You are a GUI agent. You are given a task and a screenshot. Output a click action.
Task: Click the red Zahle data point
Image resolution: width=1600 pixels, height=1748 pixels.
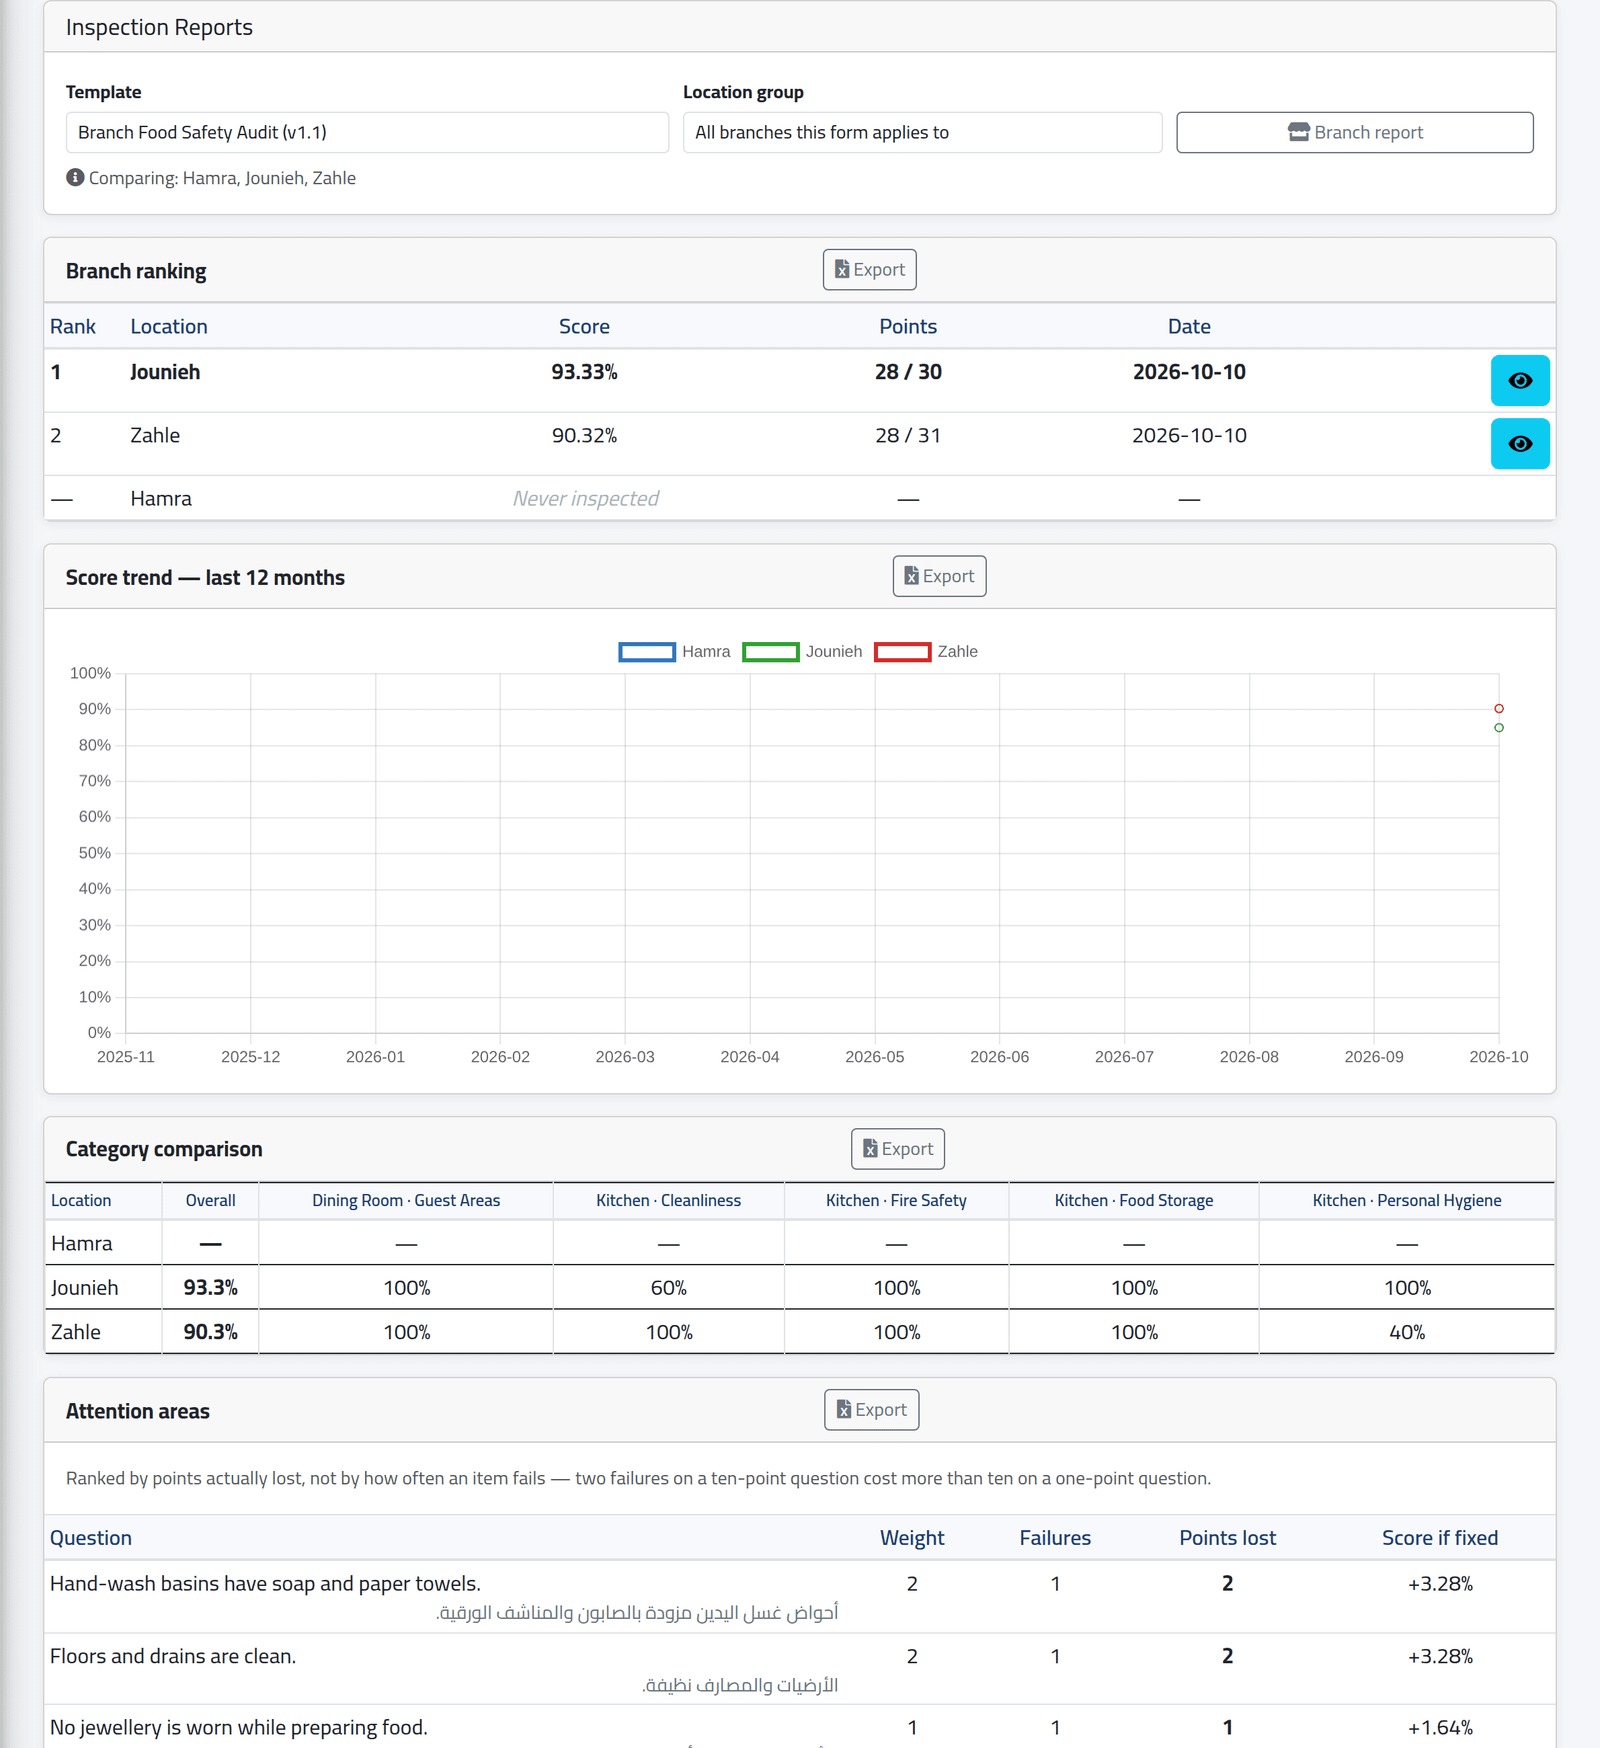pyautogui.click(x=1499, y=709)
